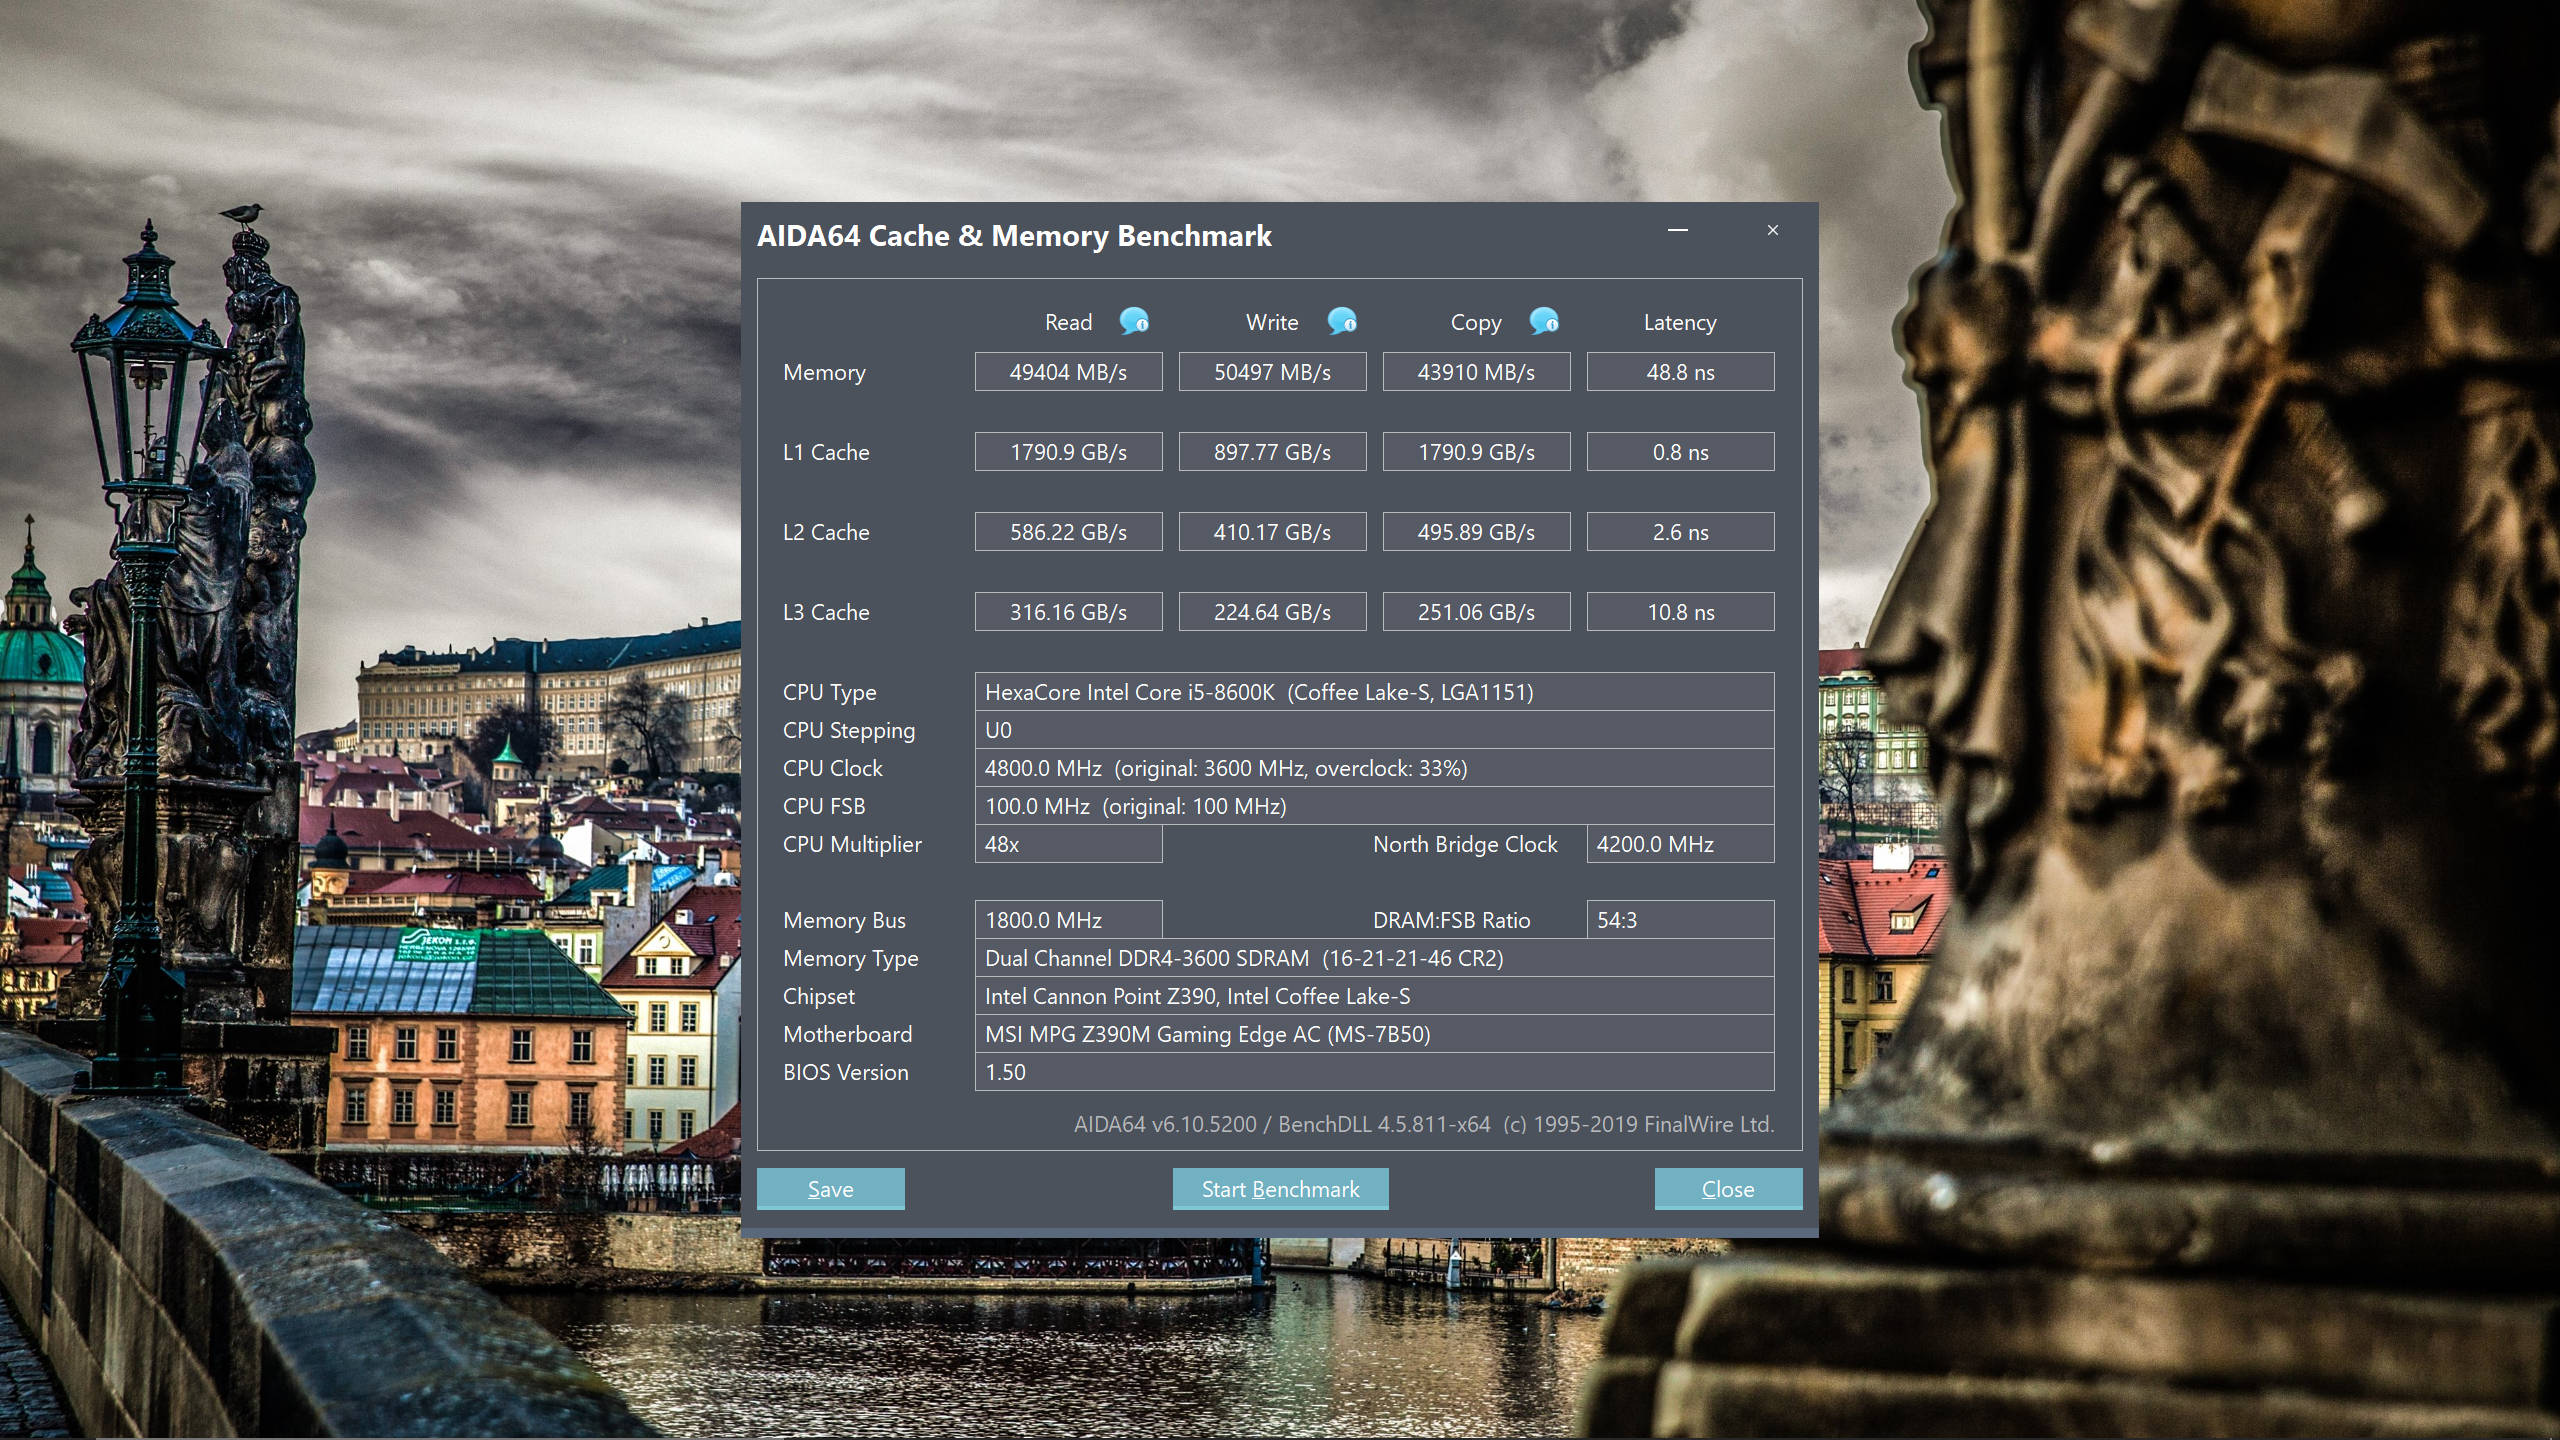Click the L1 Cache Read value box
The image size is (2560, 1440).
click(x=1068, y=452)
